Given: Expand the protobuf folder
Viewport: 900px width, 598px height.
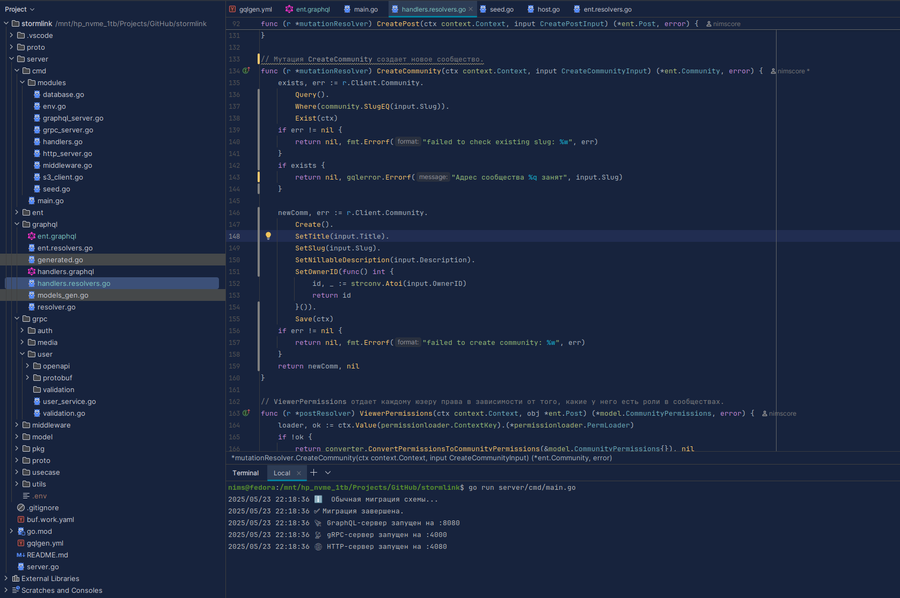Looking at the screenshot, I should click(28, 378).
